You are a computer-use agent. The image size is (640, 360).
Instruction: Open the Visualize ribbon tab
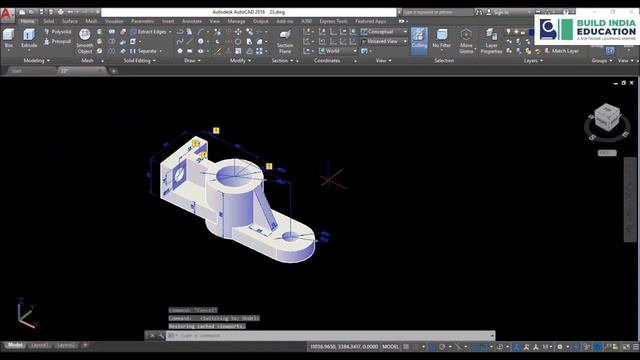pos(114,21)
